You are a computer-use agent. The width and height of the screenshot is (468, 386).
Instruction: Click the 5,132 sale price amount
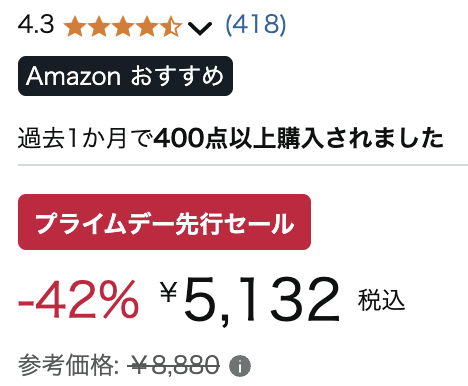[262, 300]
